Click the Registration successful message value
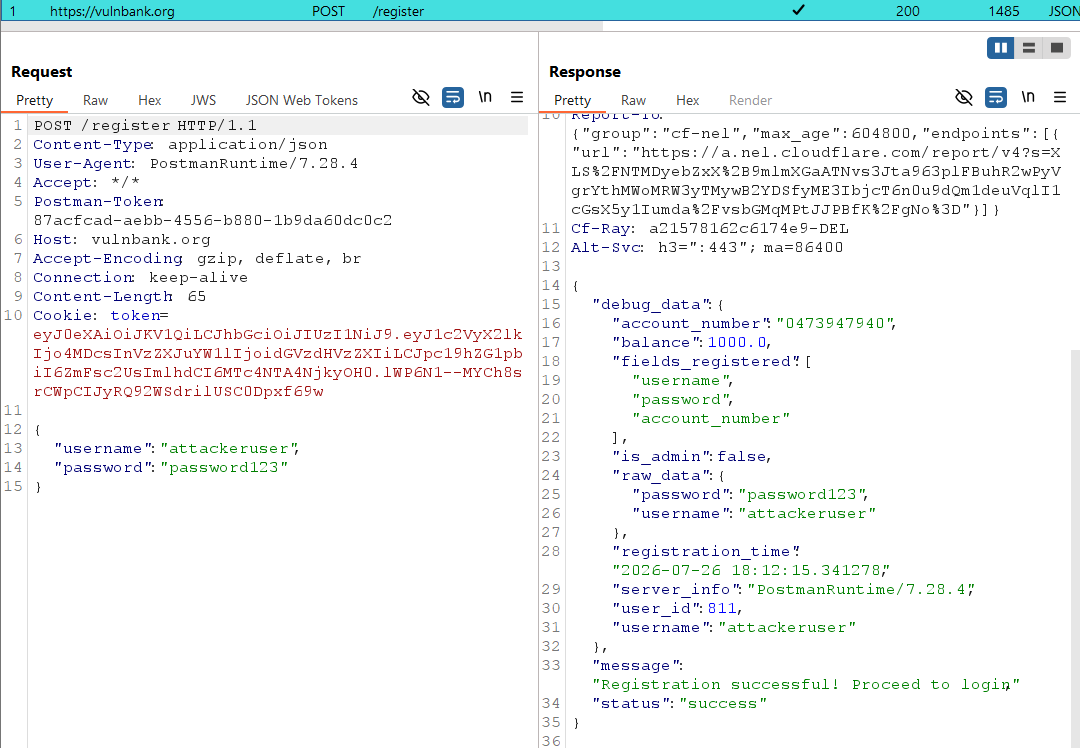 click(806, 685)
